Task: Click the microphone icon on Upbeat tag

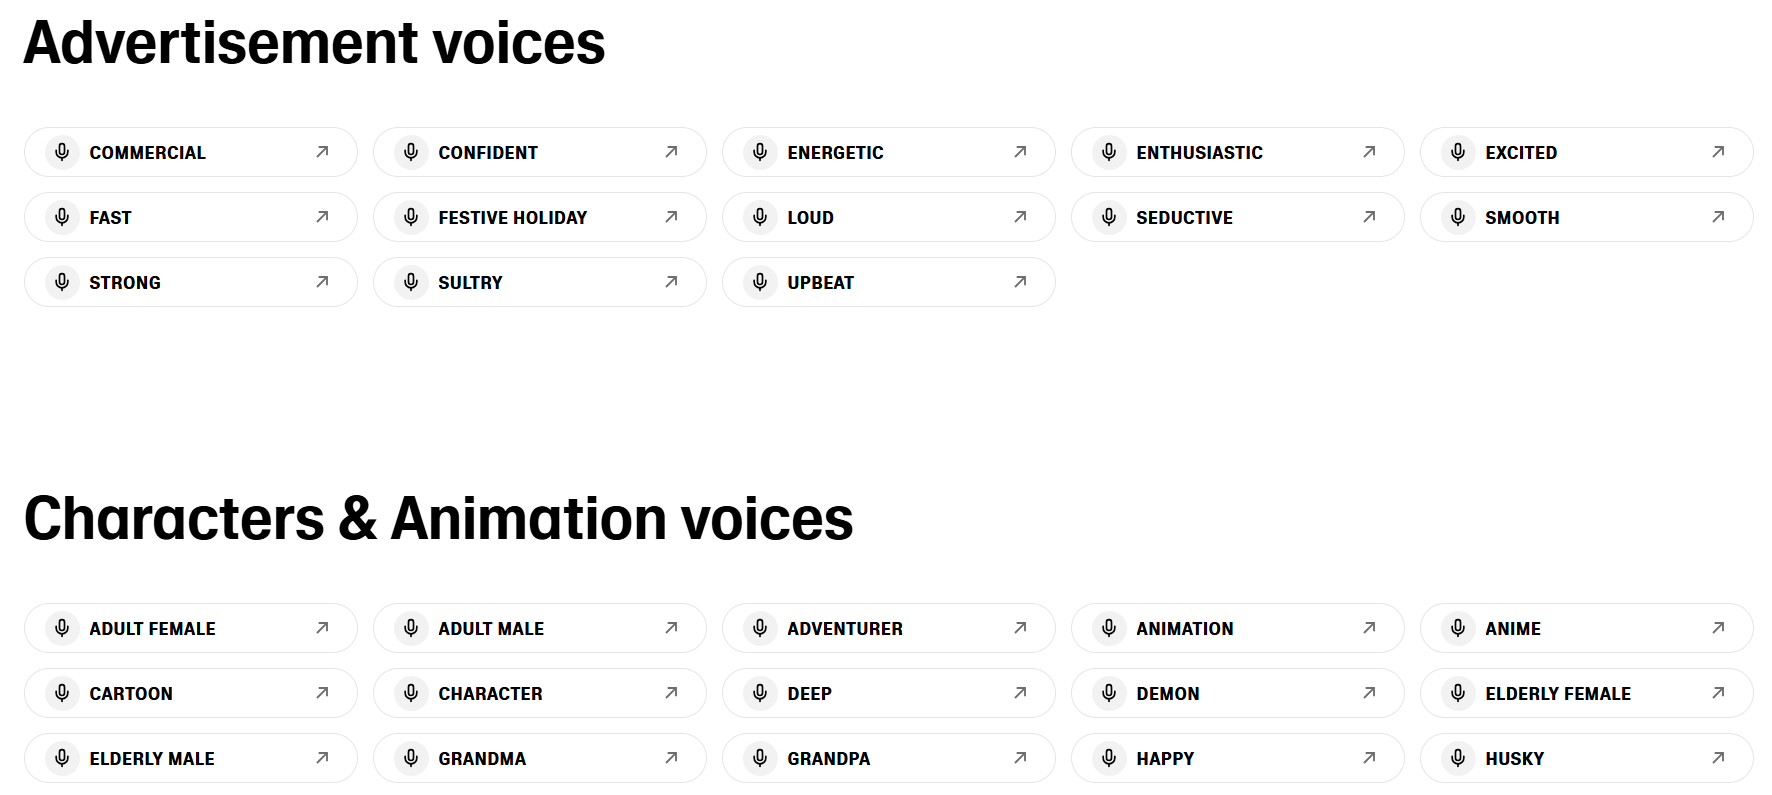Action: pos(759,282)
